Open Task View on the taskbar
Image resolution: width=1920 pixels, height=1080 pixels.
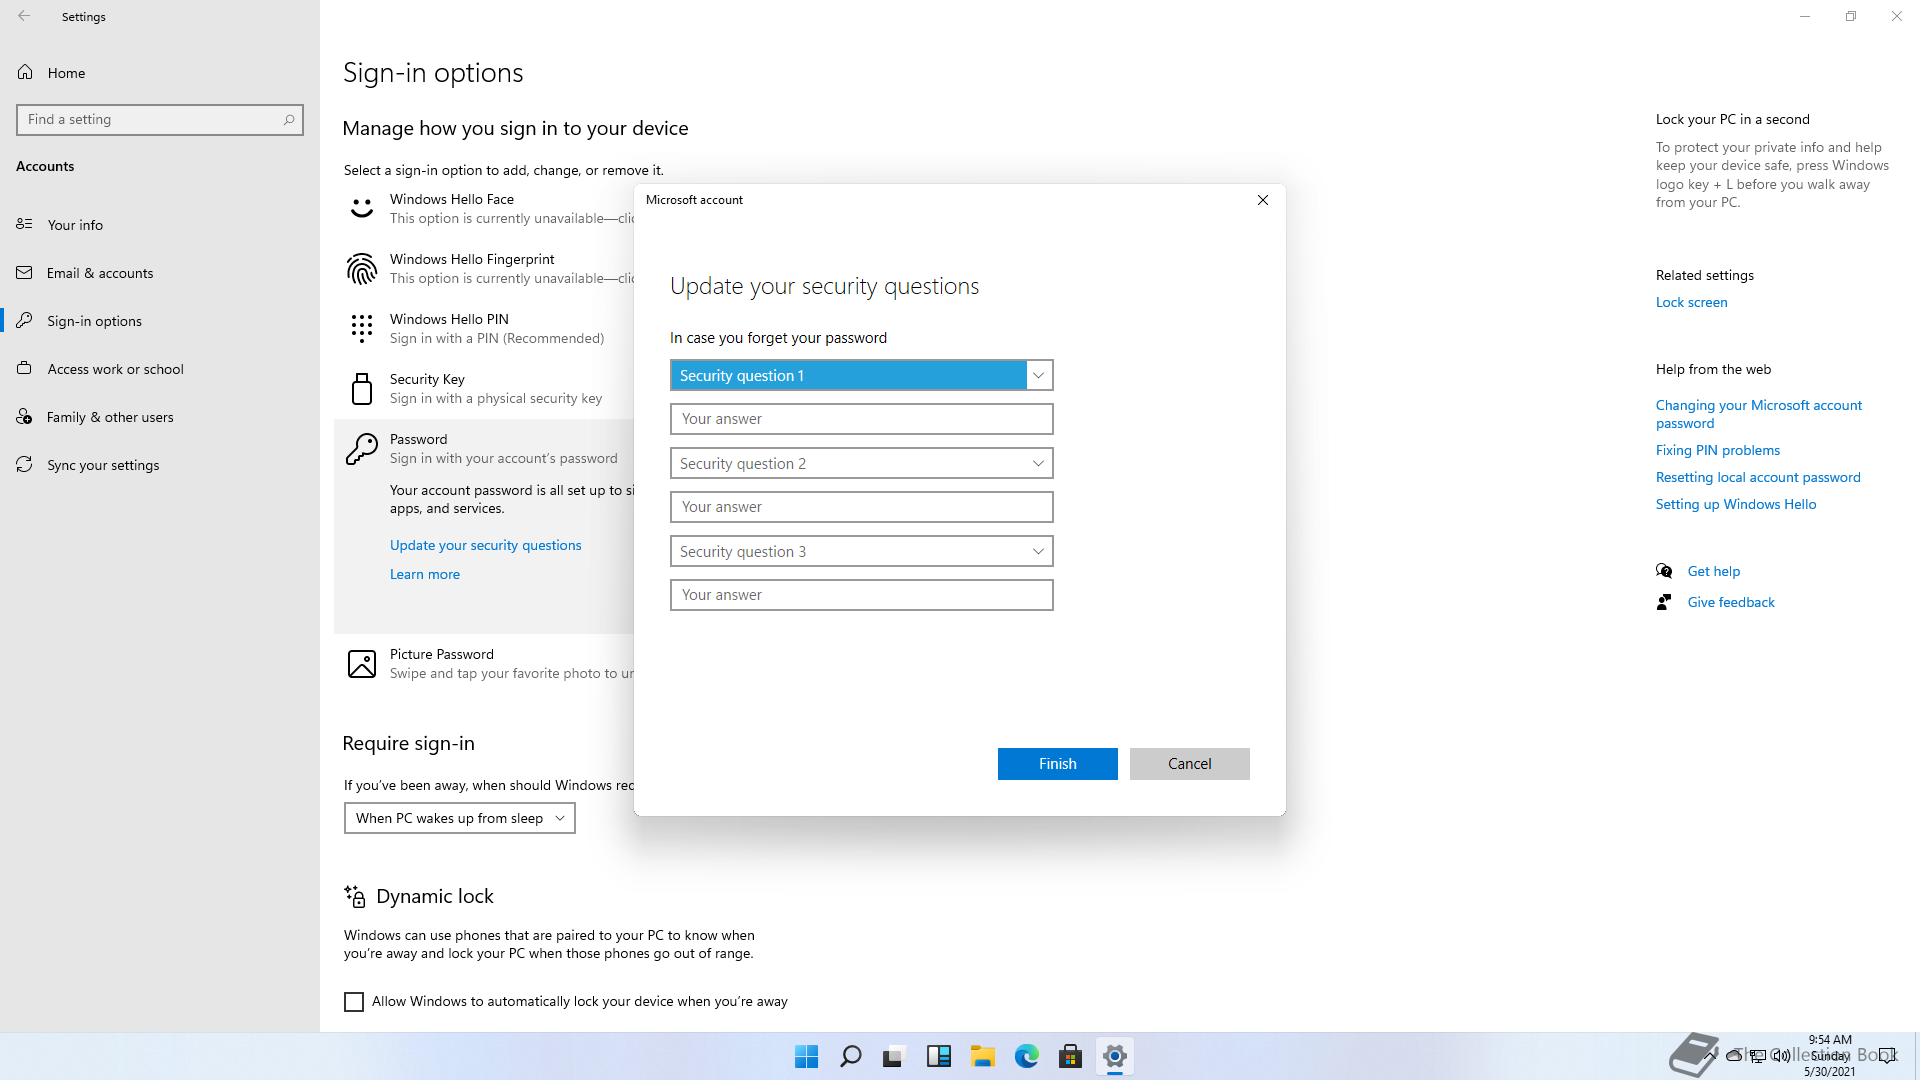point(894,1056)
